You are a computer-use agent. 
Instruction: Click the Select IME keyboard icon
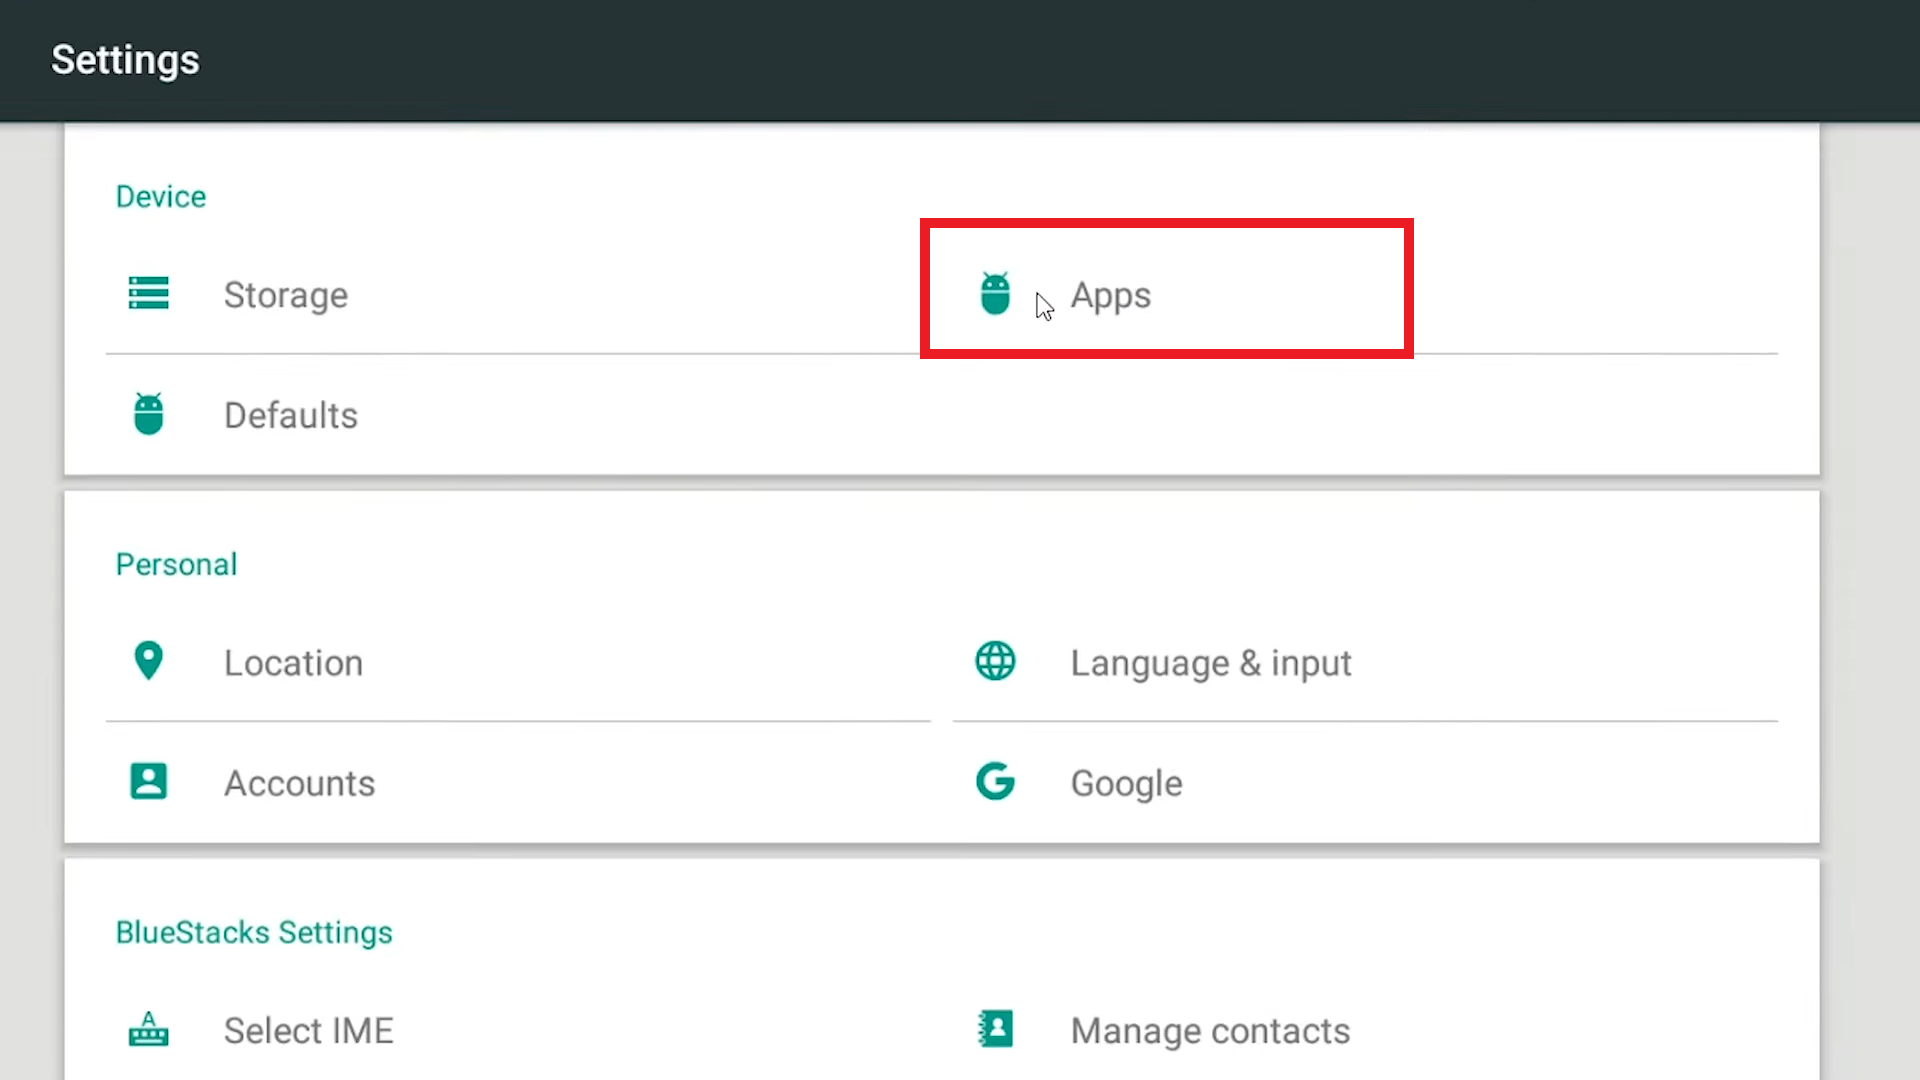pyautogui.click(x=148, y=1029)
